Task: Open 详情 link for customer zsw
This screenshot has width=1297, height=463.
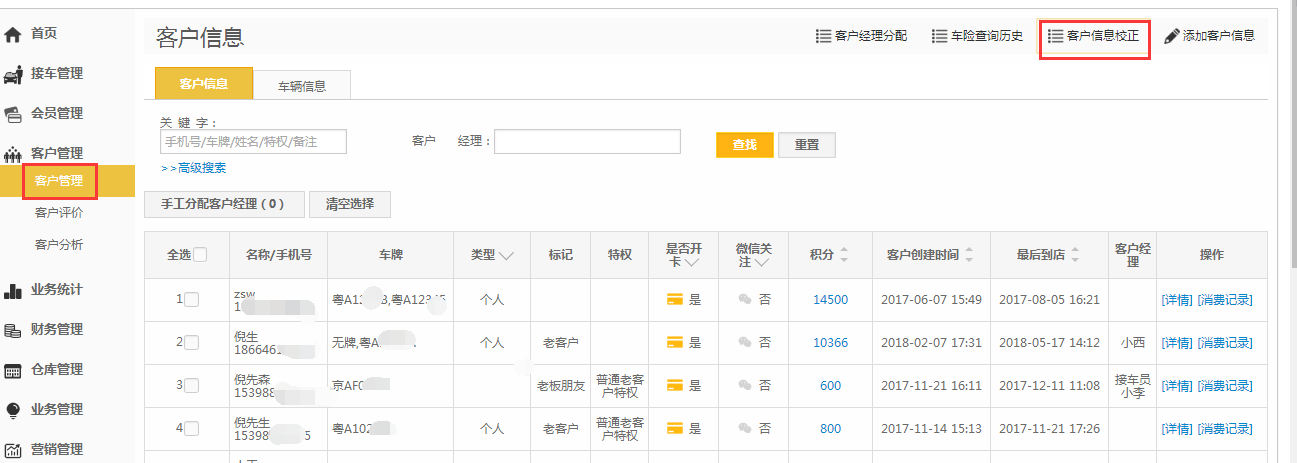Action: tap(1177, 300)
